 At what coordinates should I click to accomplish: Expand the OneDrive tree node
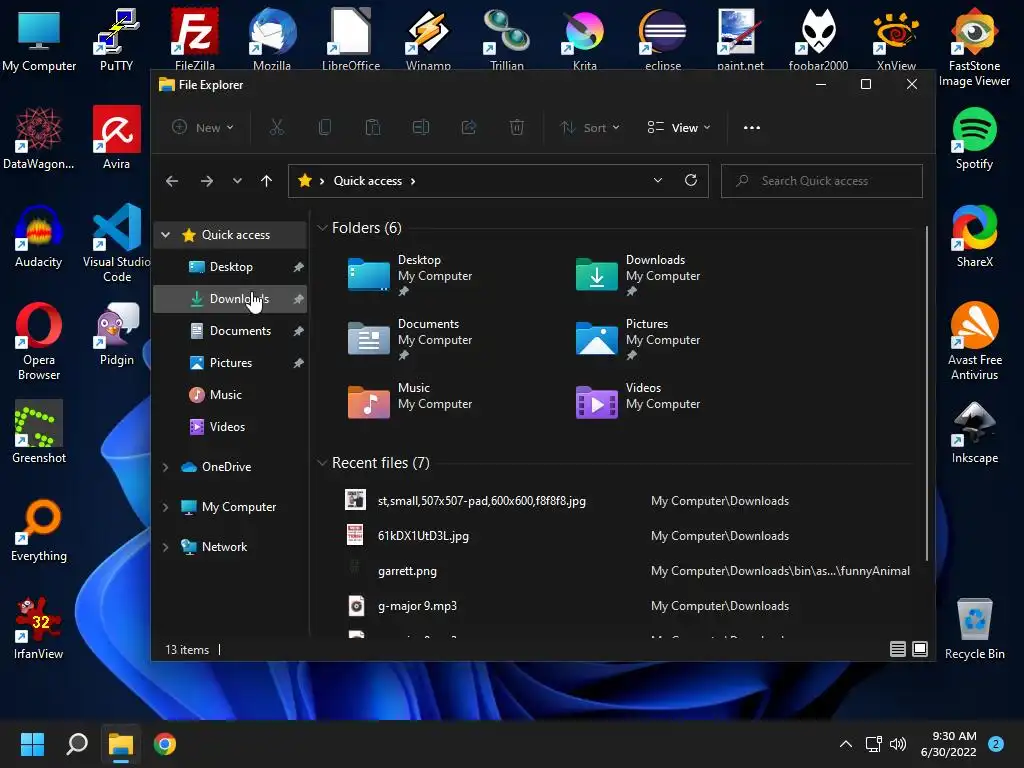[x=166, y=467]
